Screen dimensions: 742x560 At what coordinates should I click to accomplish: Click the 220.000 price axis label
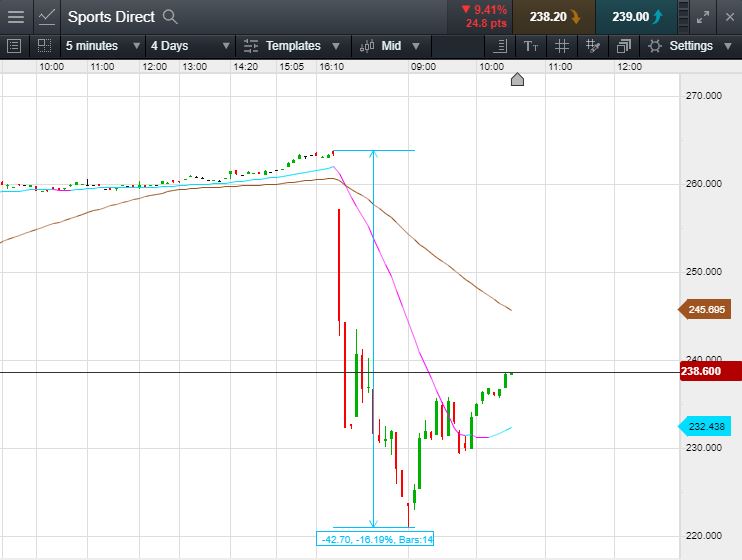(x=704, y=536)
